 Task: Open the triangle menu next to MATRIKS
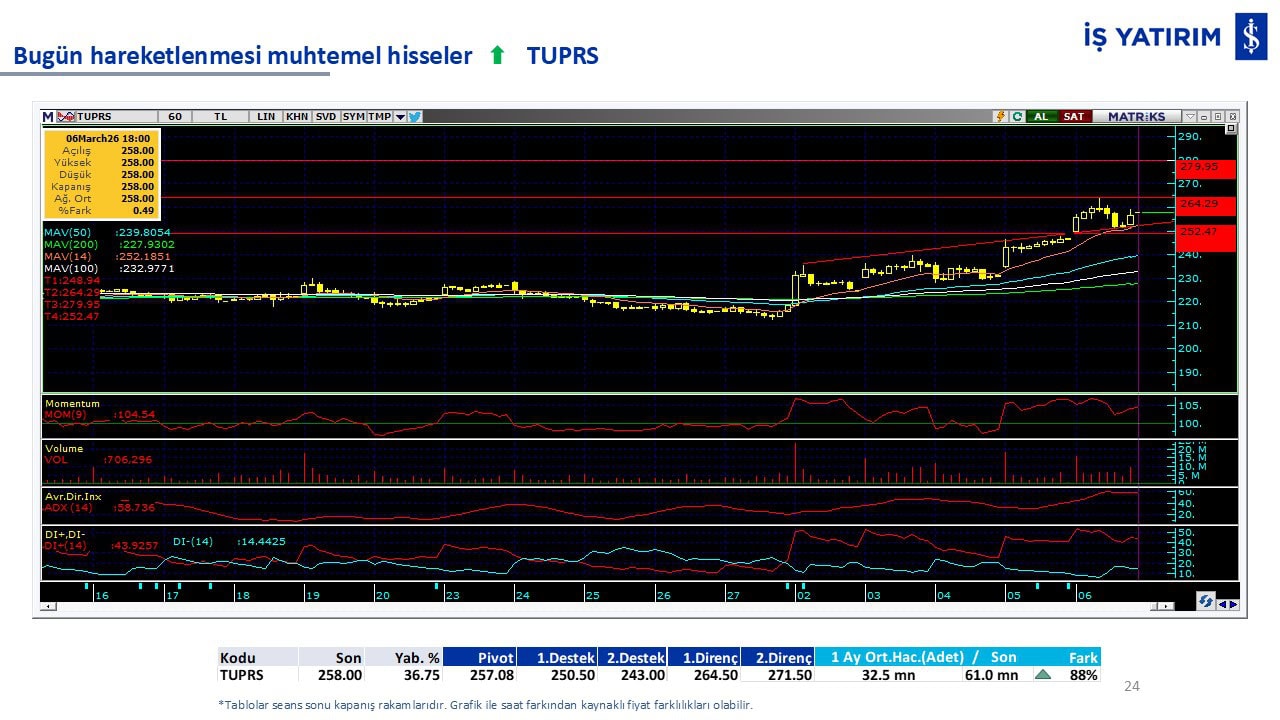point(1190,116)
